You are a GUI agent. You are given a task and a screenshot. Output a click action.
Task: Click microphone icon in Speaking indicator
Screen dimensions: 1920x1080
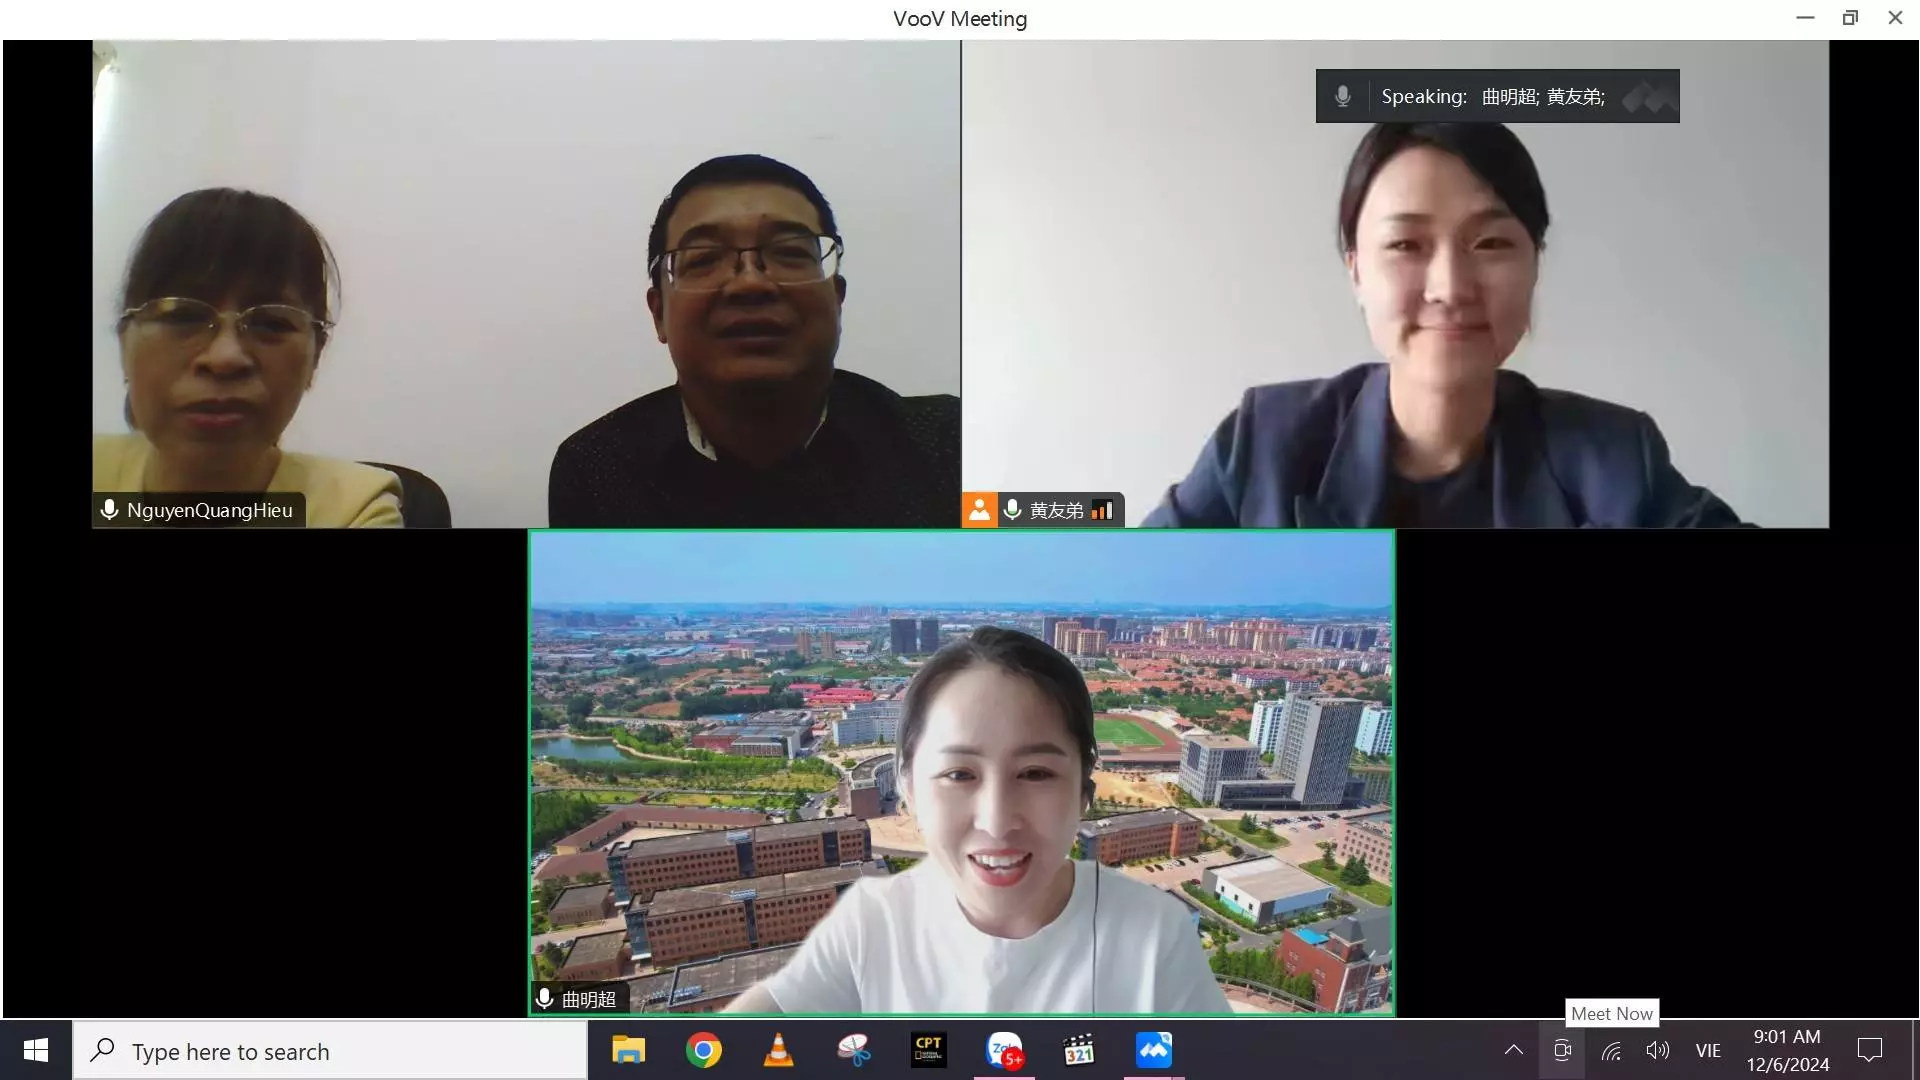pyautogui.click(x=1343, y=96)
